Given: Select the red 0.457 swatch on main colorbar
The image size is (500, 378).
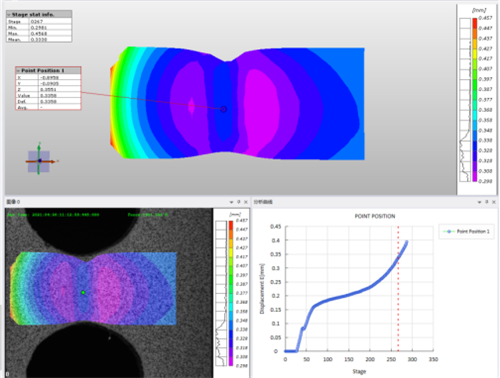Looking at the screenshot, I should (474, 22).
